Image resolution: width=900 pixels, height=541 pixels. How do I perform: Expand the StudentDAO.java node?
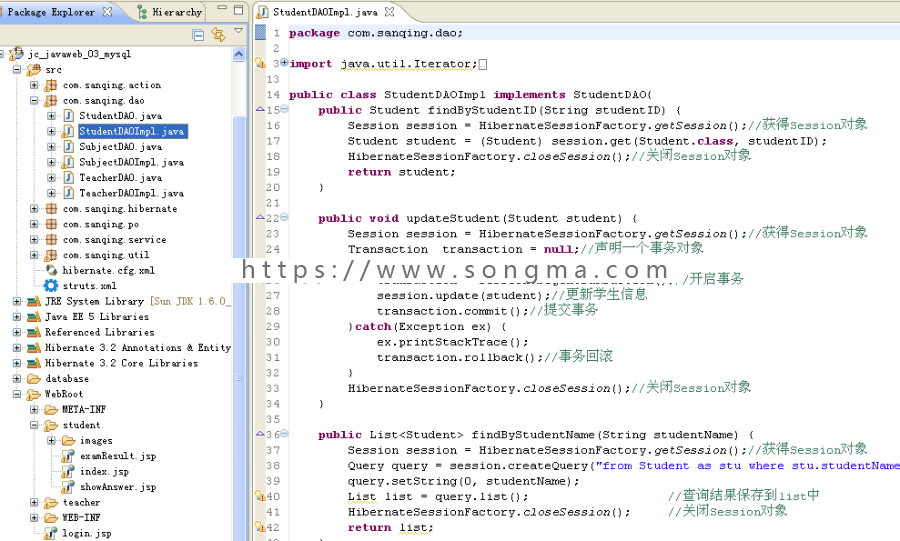pyautogui.click(x=51, y=116)
